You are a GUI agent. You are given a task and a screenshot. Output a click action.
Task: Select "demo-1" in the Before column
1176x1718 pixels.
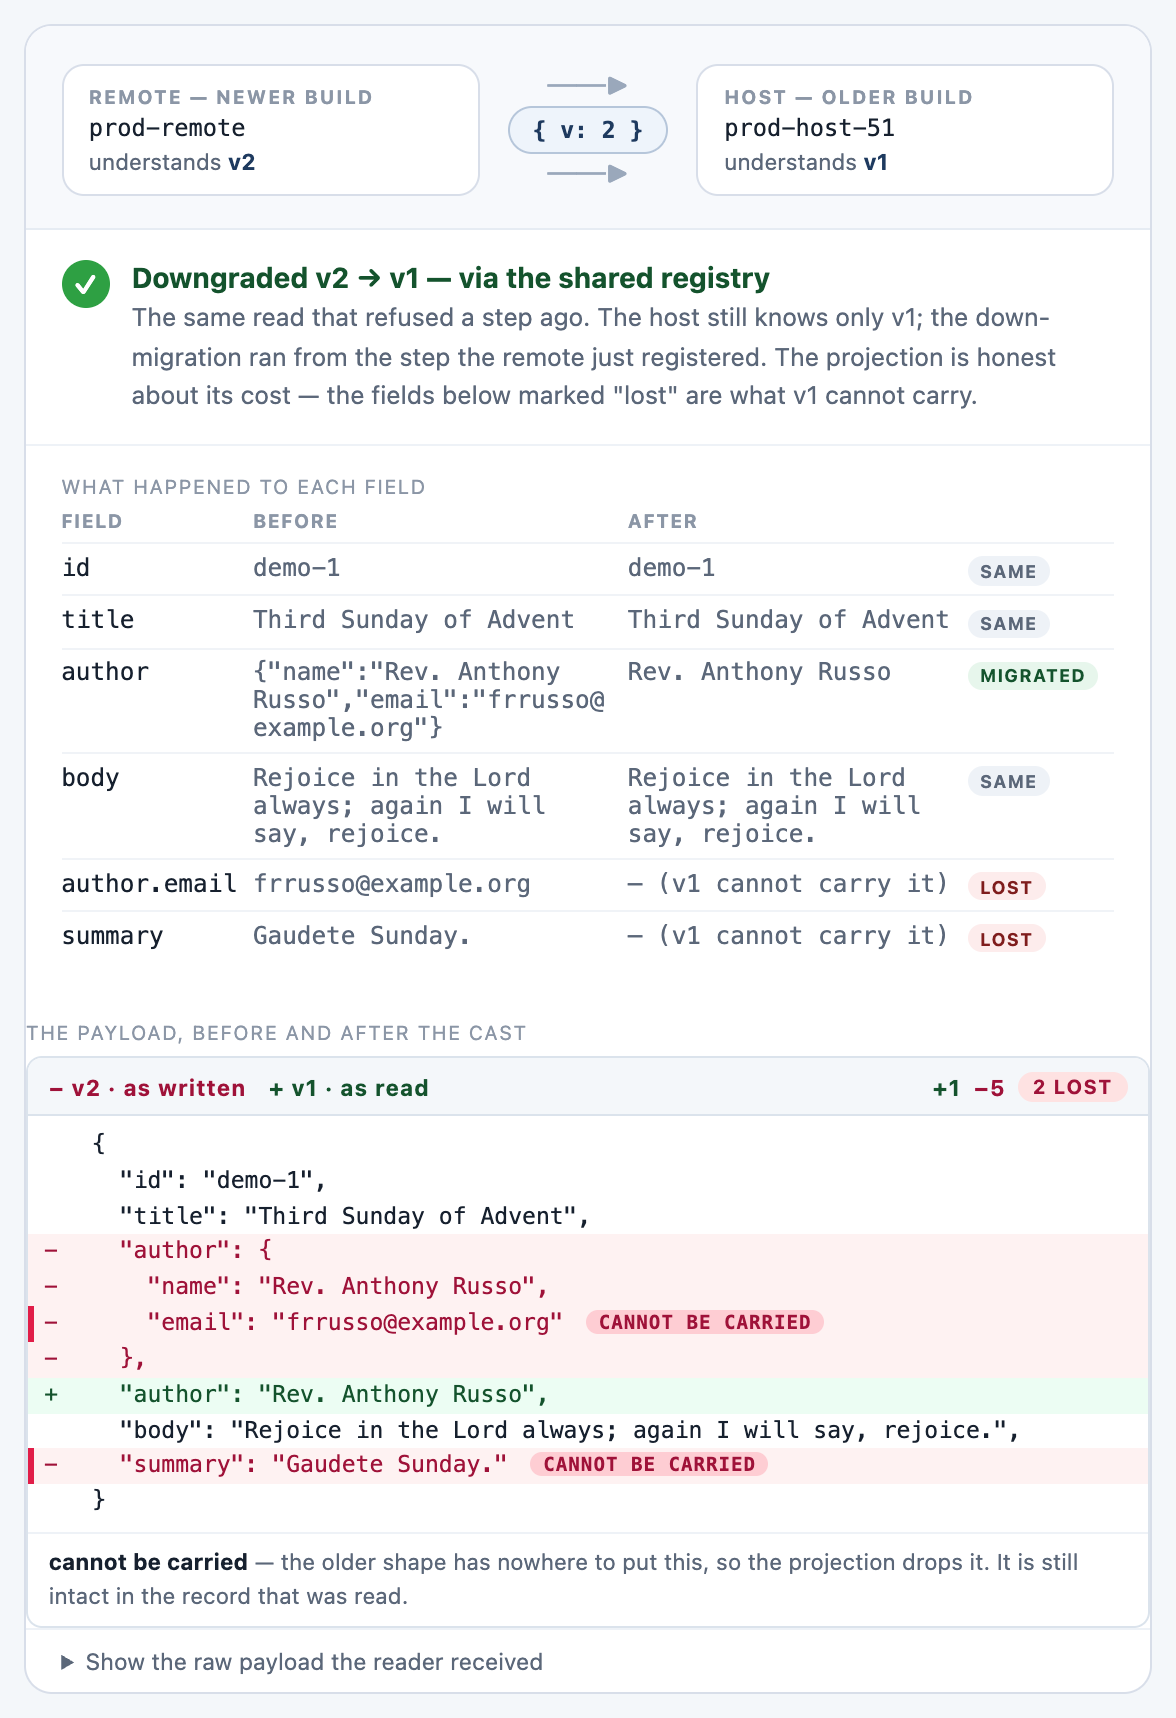click(x=297, y=568)
